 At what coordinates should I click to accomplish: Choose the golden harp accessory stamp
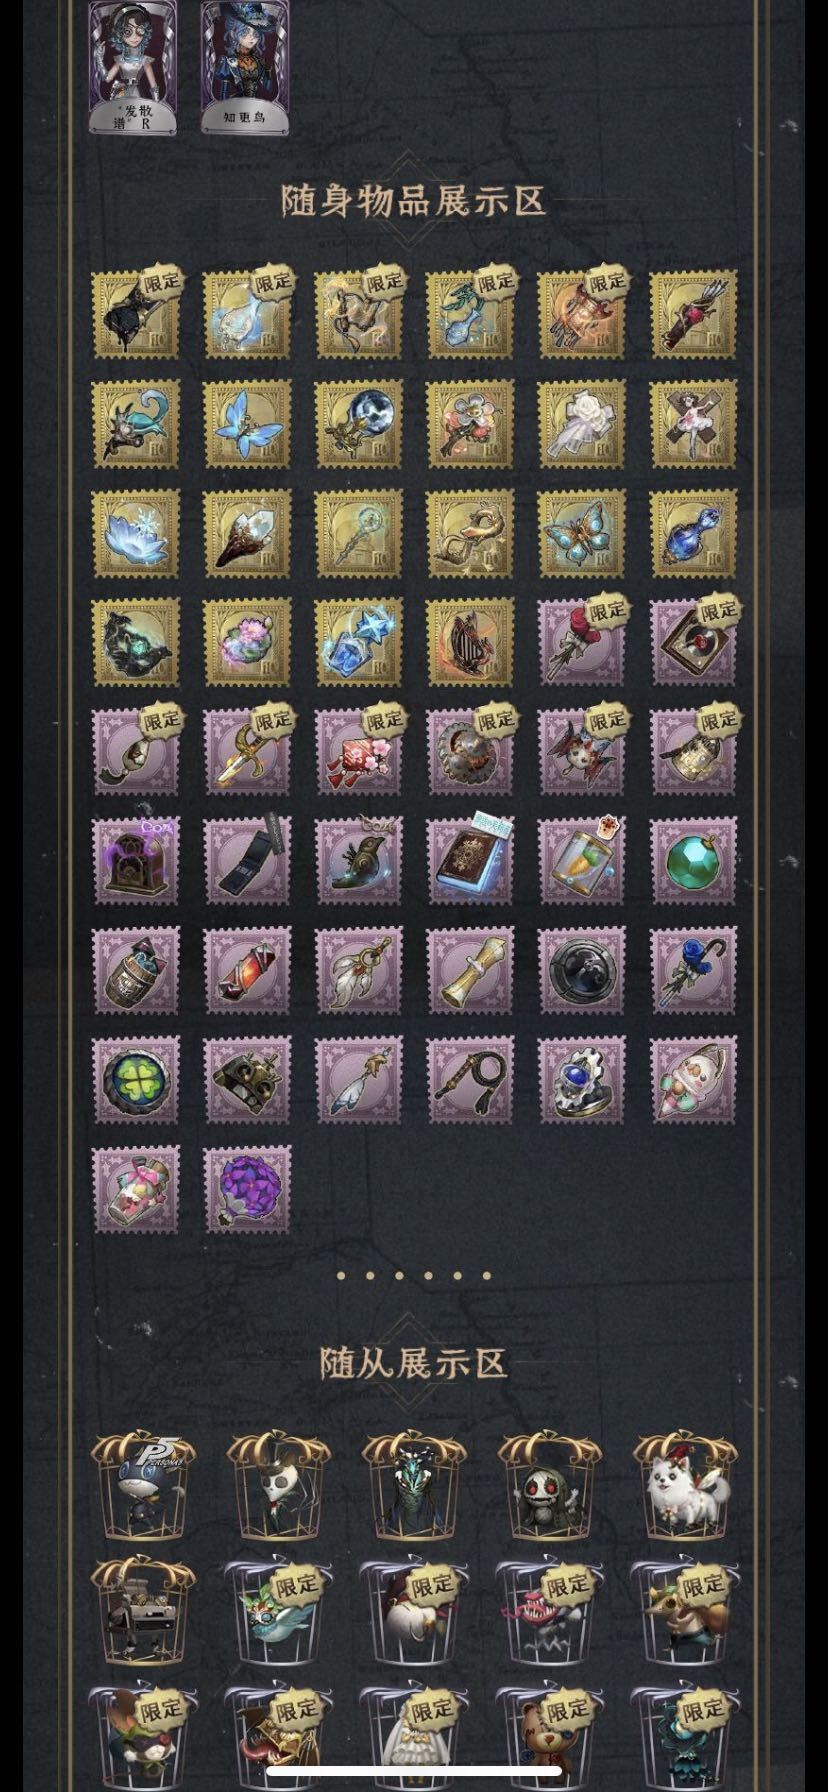coord(470,643)
